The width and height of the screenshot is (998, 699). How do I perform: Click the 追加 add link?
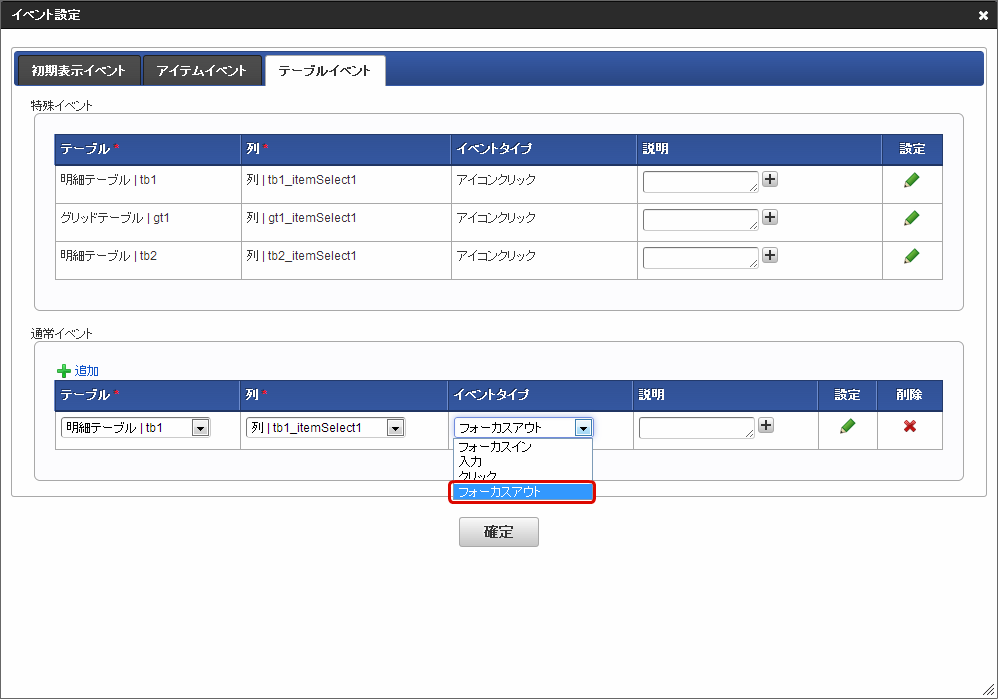86,370
